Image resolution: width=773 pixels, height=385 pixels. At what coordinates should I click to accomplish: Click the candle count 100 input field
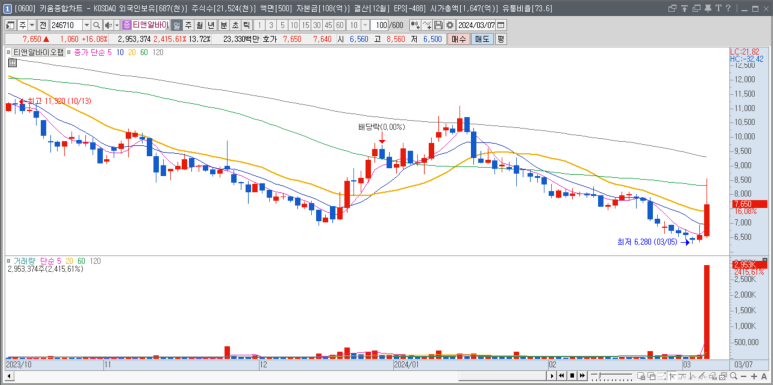coord(379,25)
